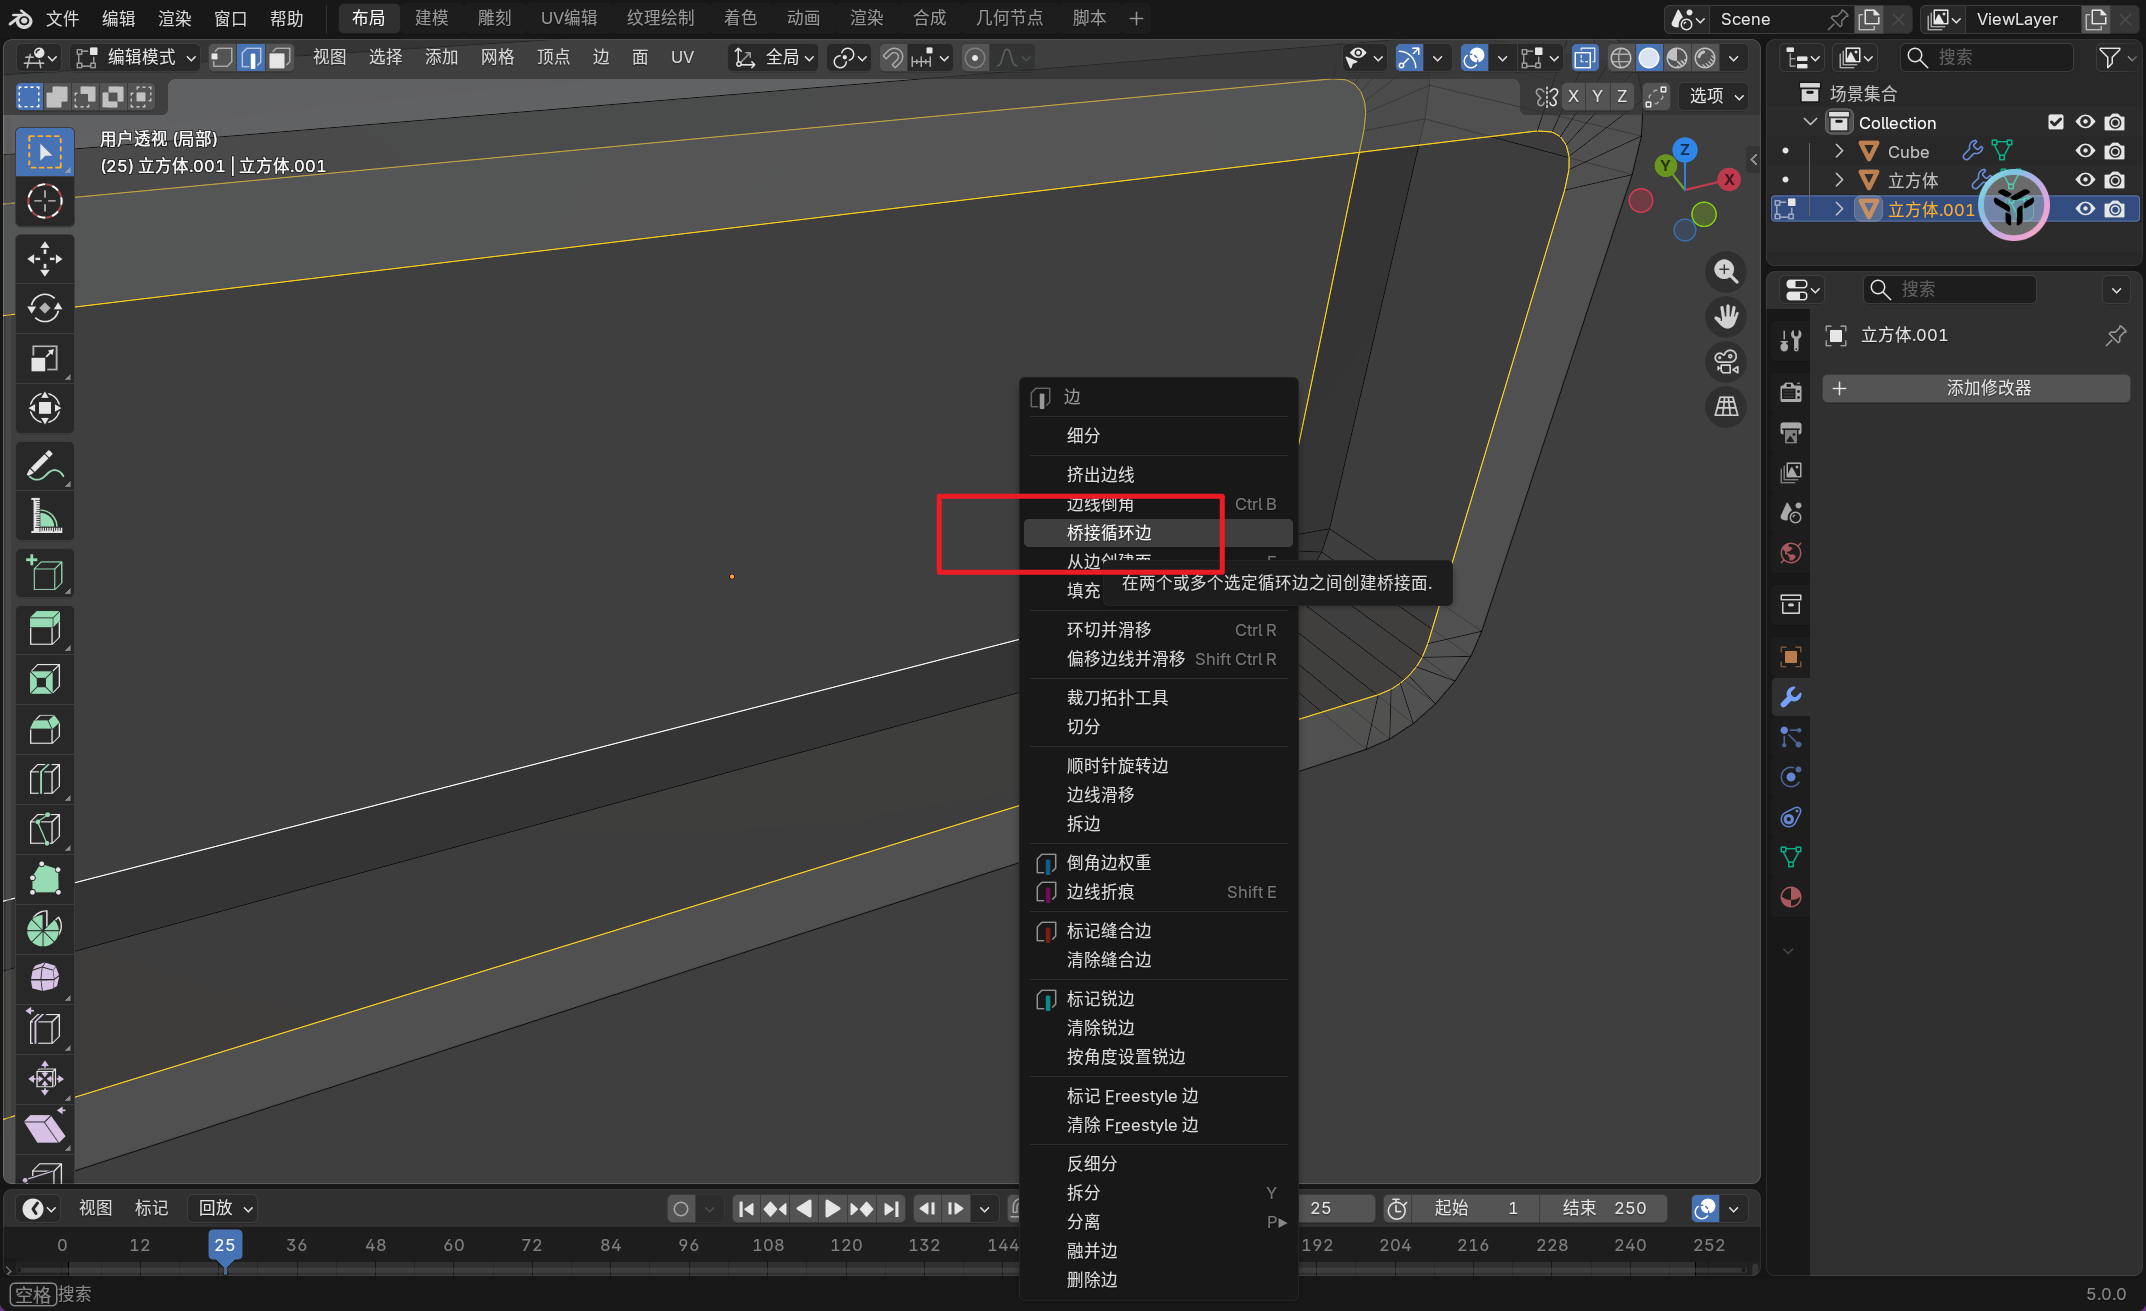This screenshot has width=2146, height=1311.
Task: Click the 3D cursor tool
Action: click(x=44, y=202)
